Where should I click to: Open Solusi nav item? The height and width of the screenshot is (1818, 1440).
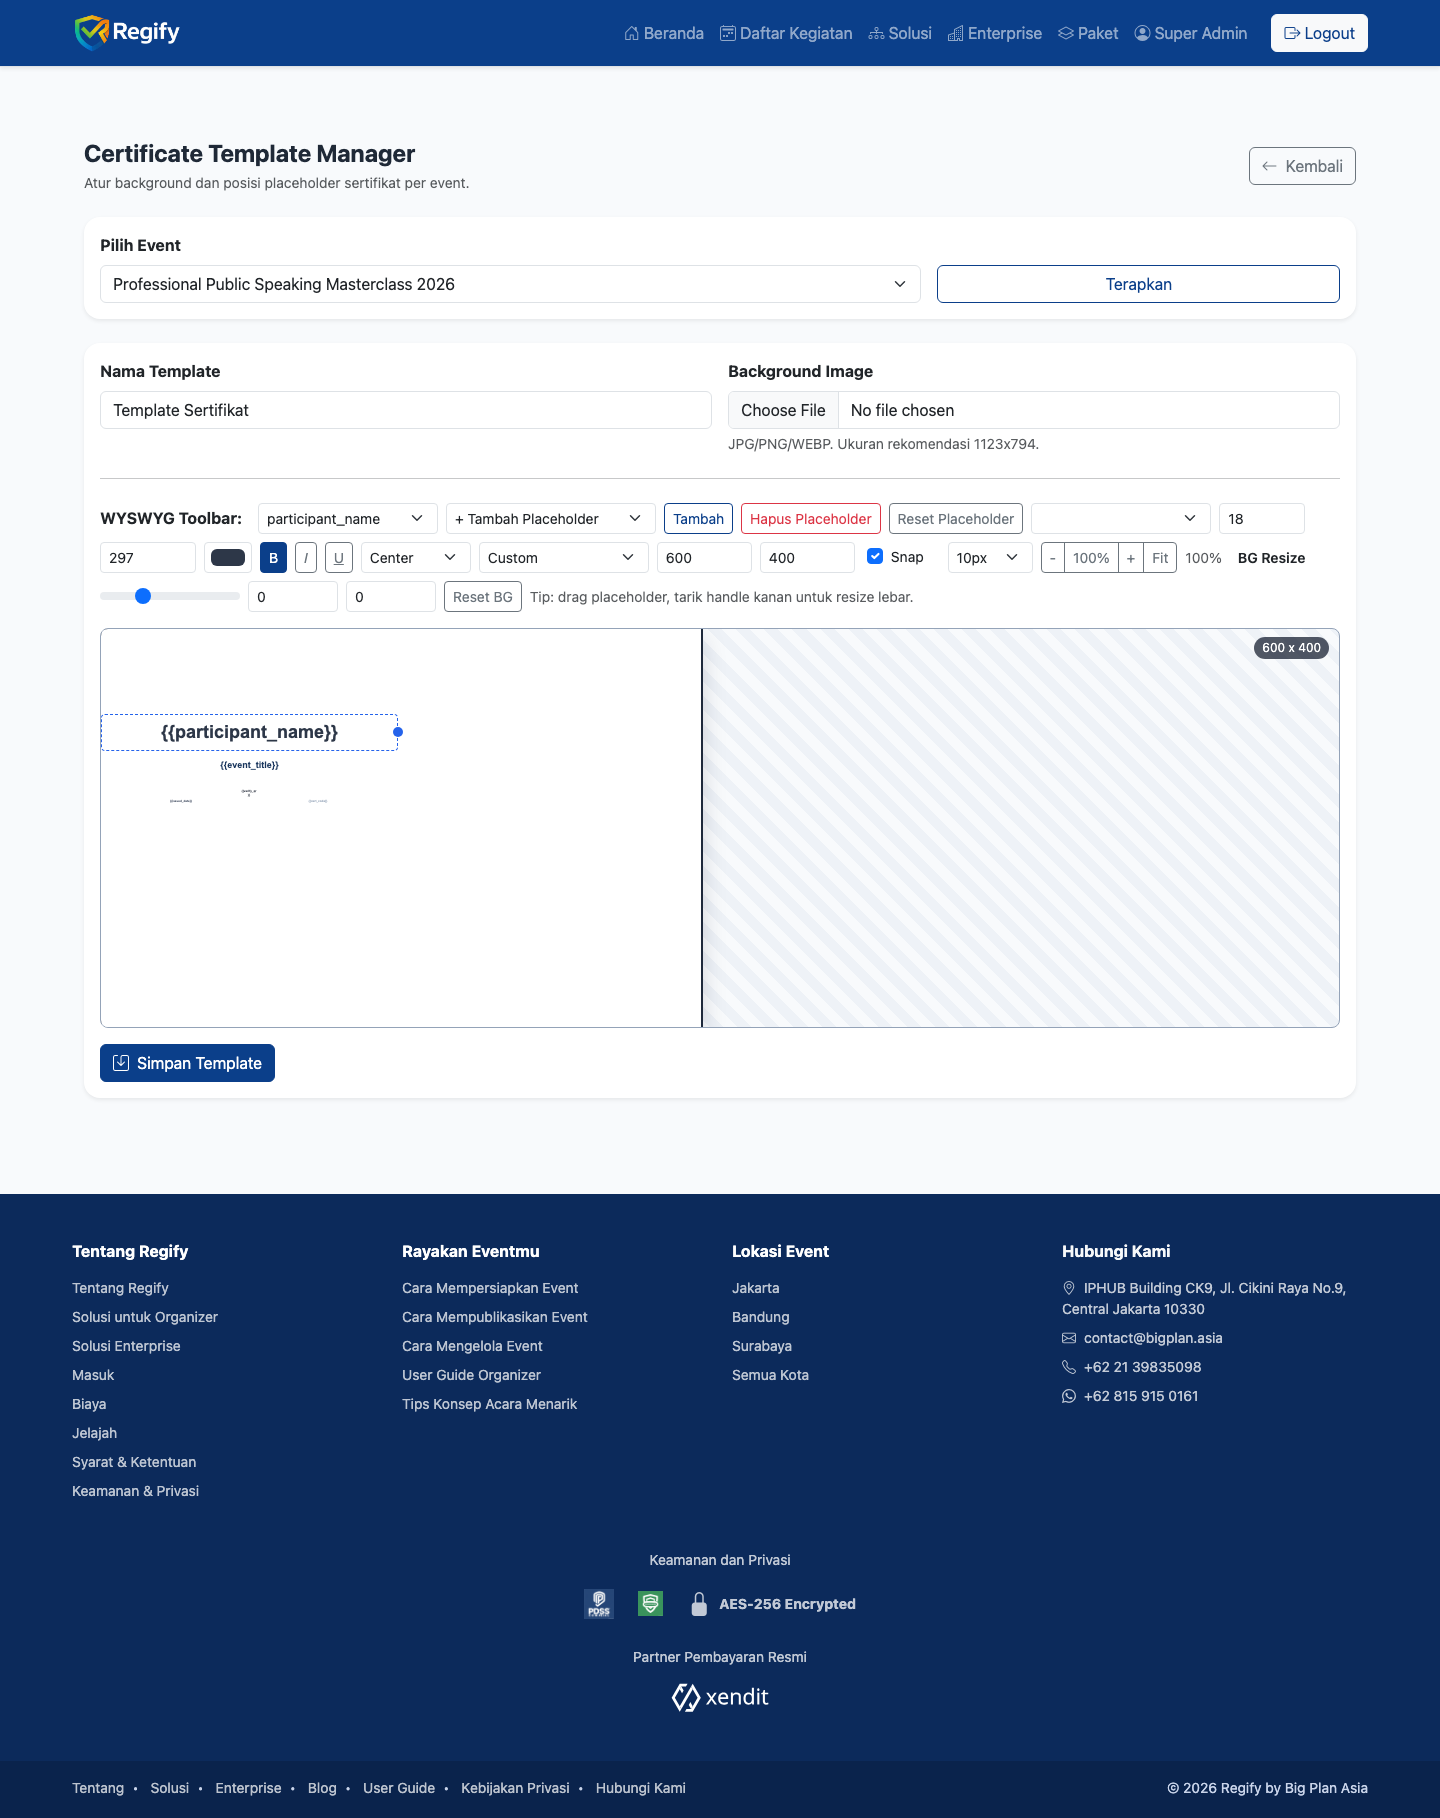[900, 33]
